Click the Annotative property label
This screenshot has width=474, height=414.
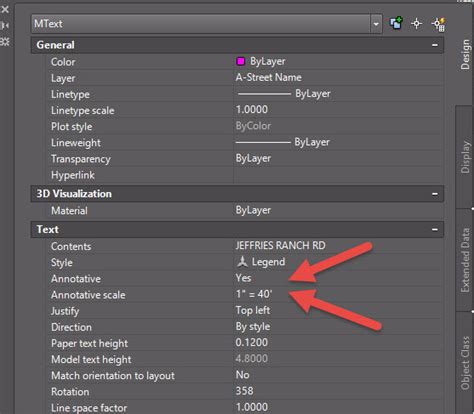point(76,279)
